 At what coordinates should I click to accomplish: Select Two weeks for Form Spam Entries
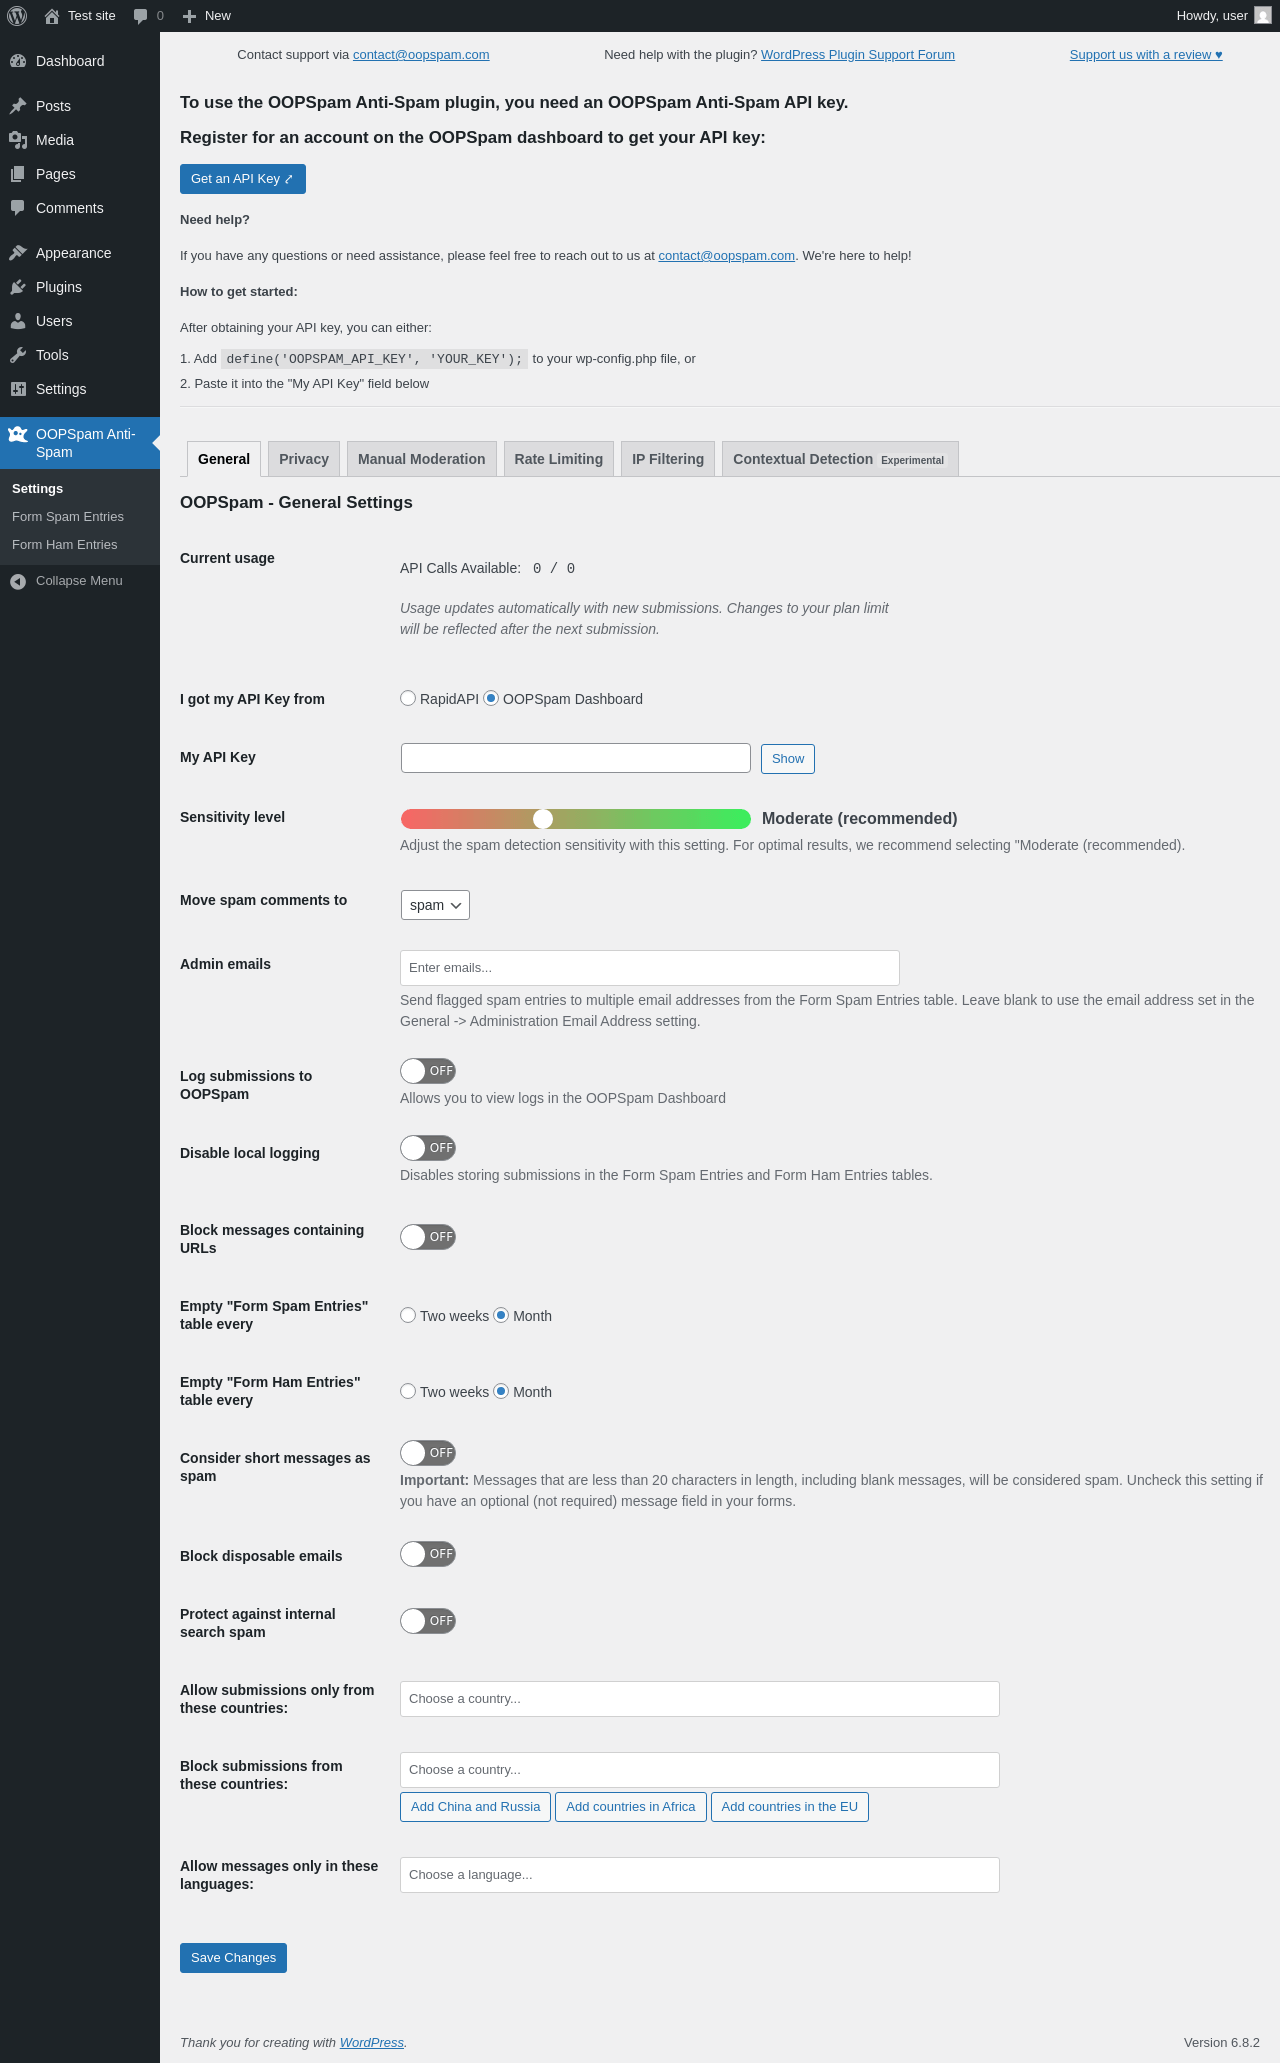tap(408, 1315)
